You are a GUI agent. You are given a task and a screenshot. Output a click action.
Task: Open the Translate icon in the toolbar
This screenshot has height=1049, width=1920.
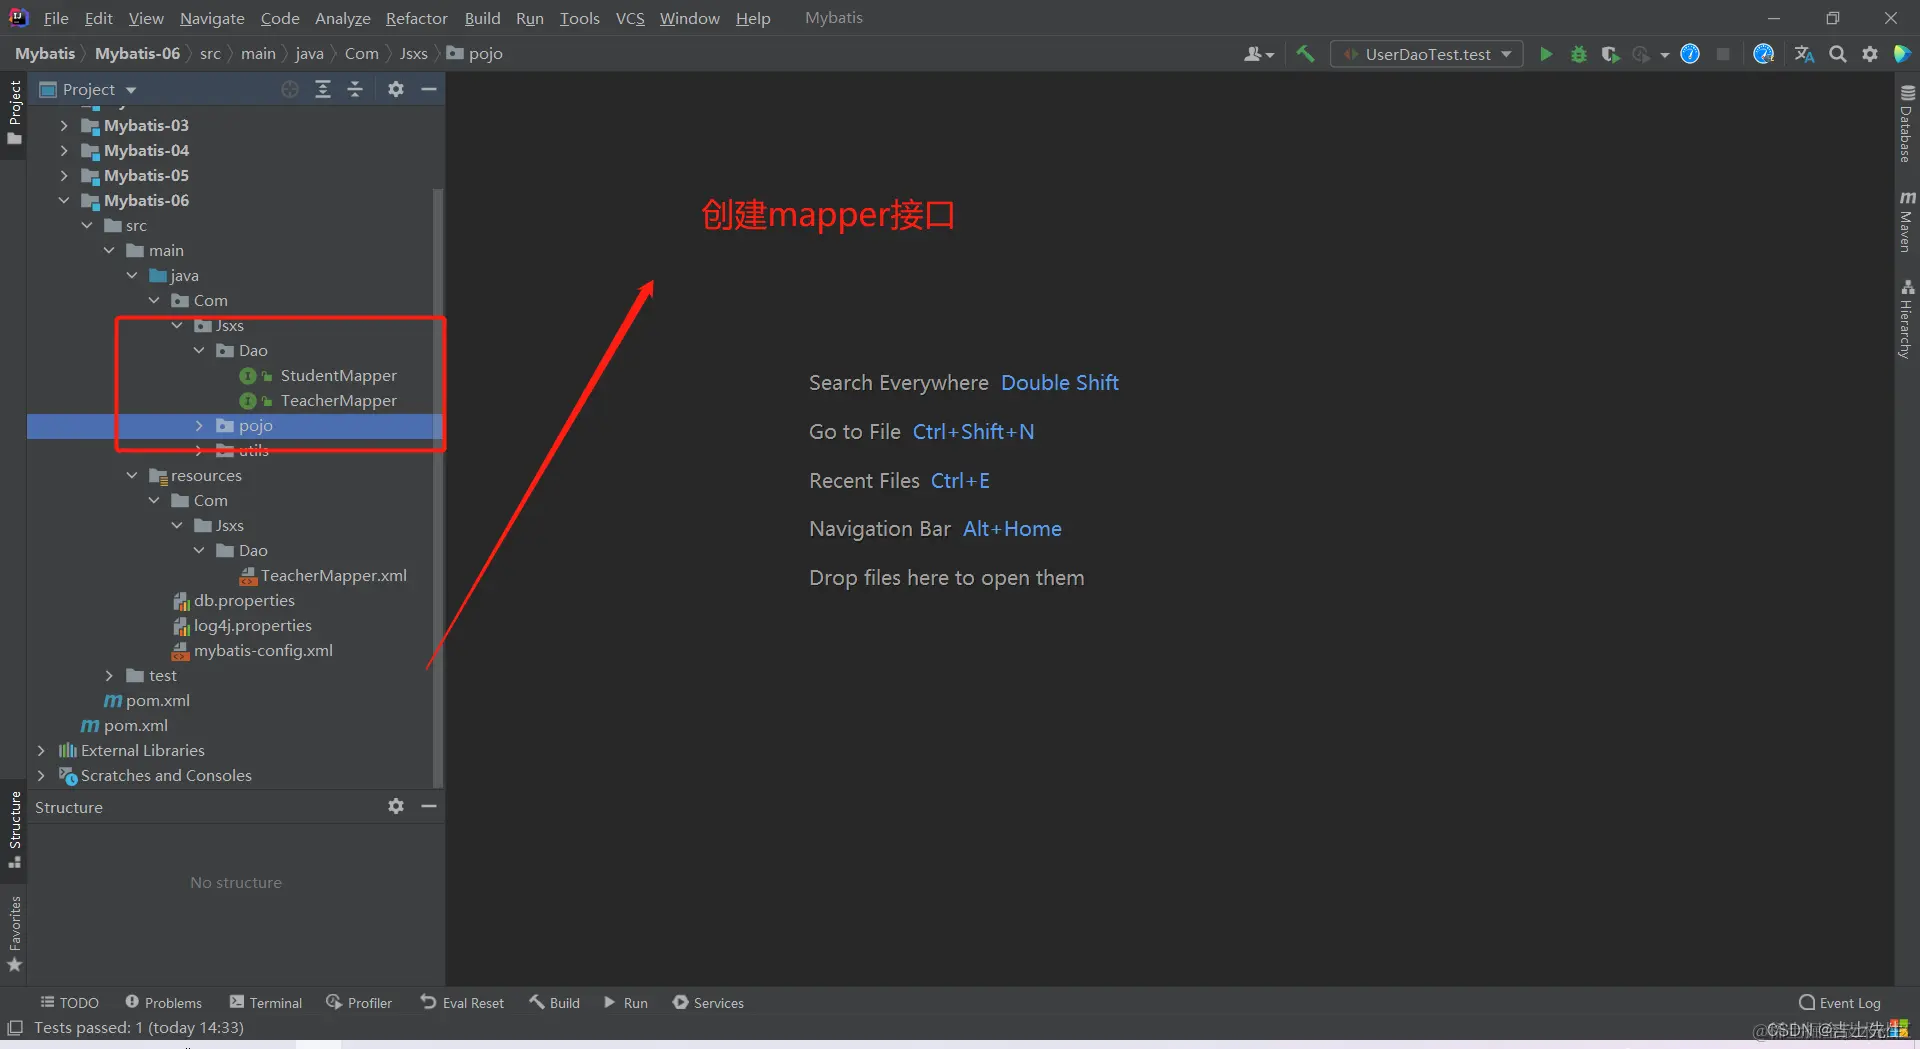[1804, 54]
